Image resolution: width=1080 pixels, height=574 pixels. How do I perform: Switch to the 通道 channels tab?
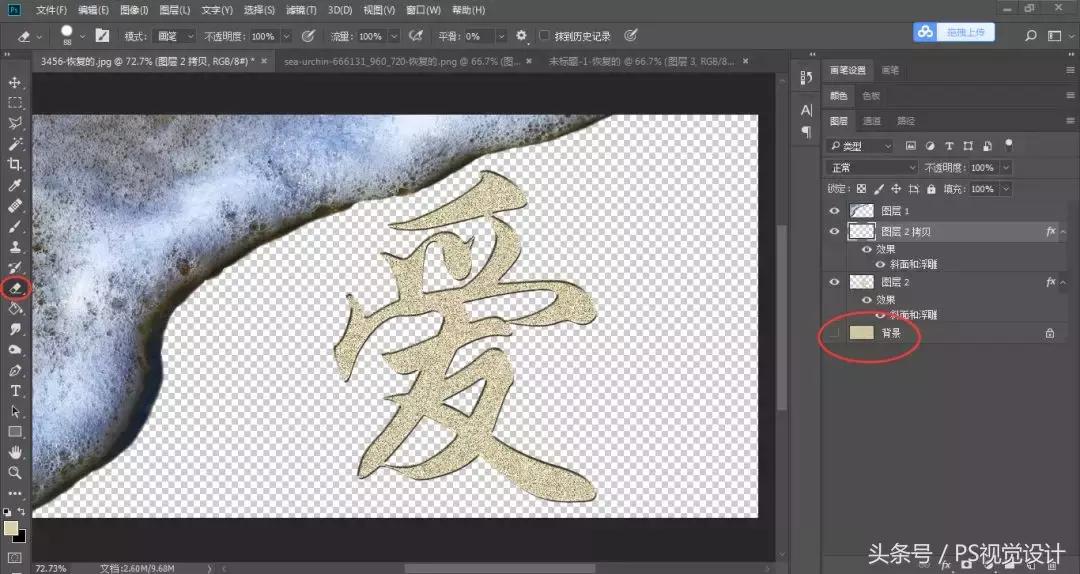pyautogui.click(x=872, y=121)
